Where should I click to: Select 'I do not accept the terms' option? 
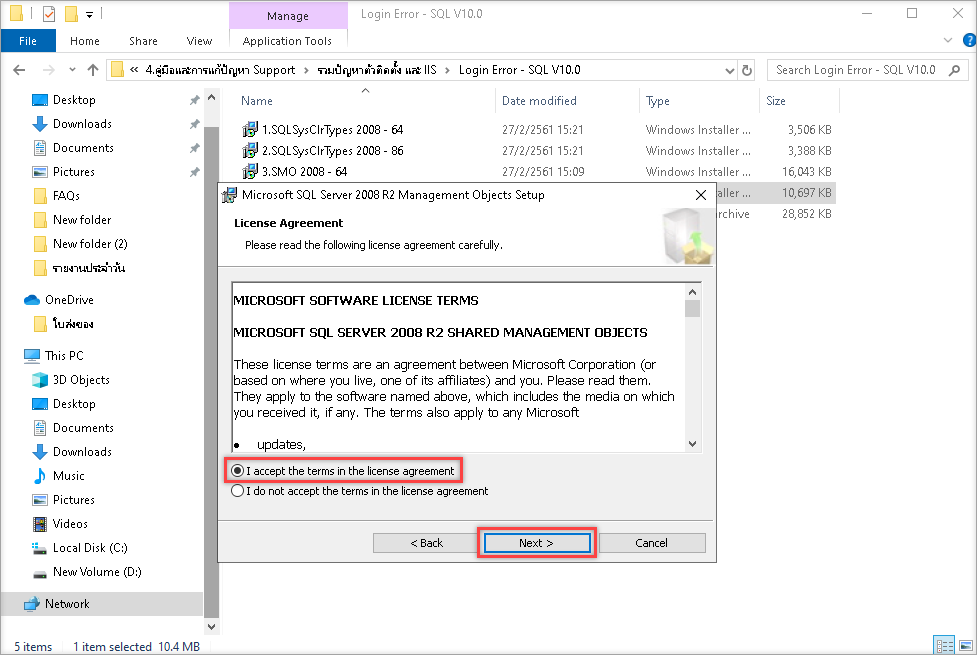coord(237,491)
